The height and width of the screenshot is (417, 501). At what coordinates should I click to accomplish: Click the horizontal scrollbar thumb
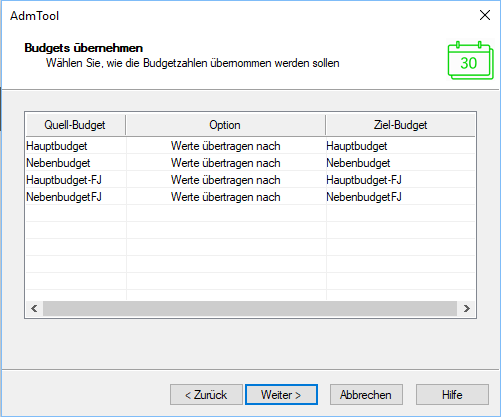coord(250,309)
